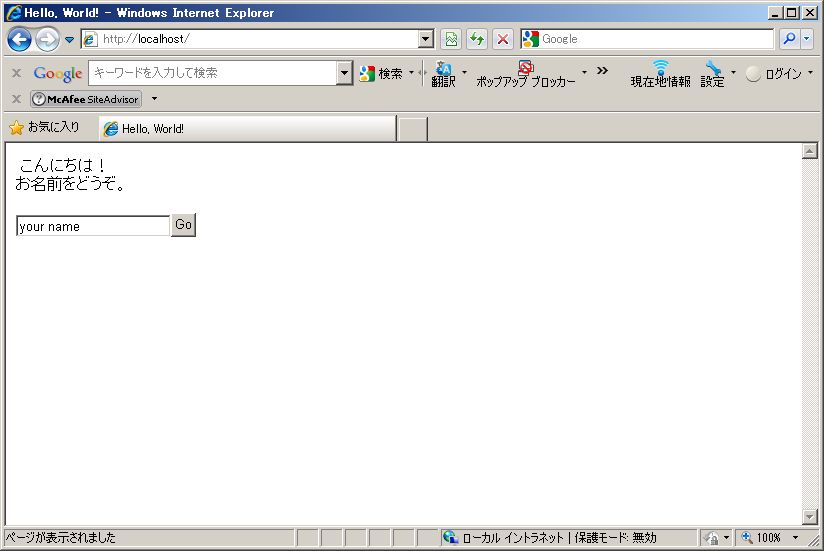Expand the Google Toolbar search history dropdown
The image size is (824, 551).
344,73
